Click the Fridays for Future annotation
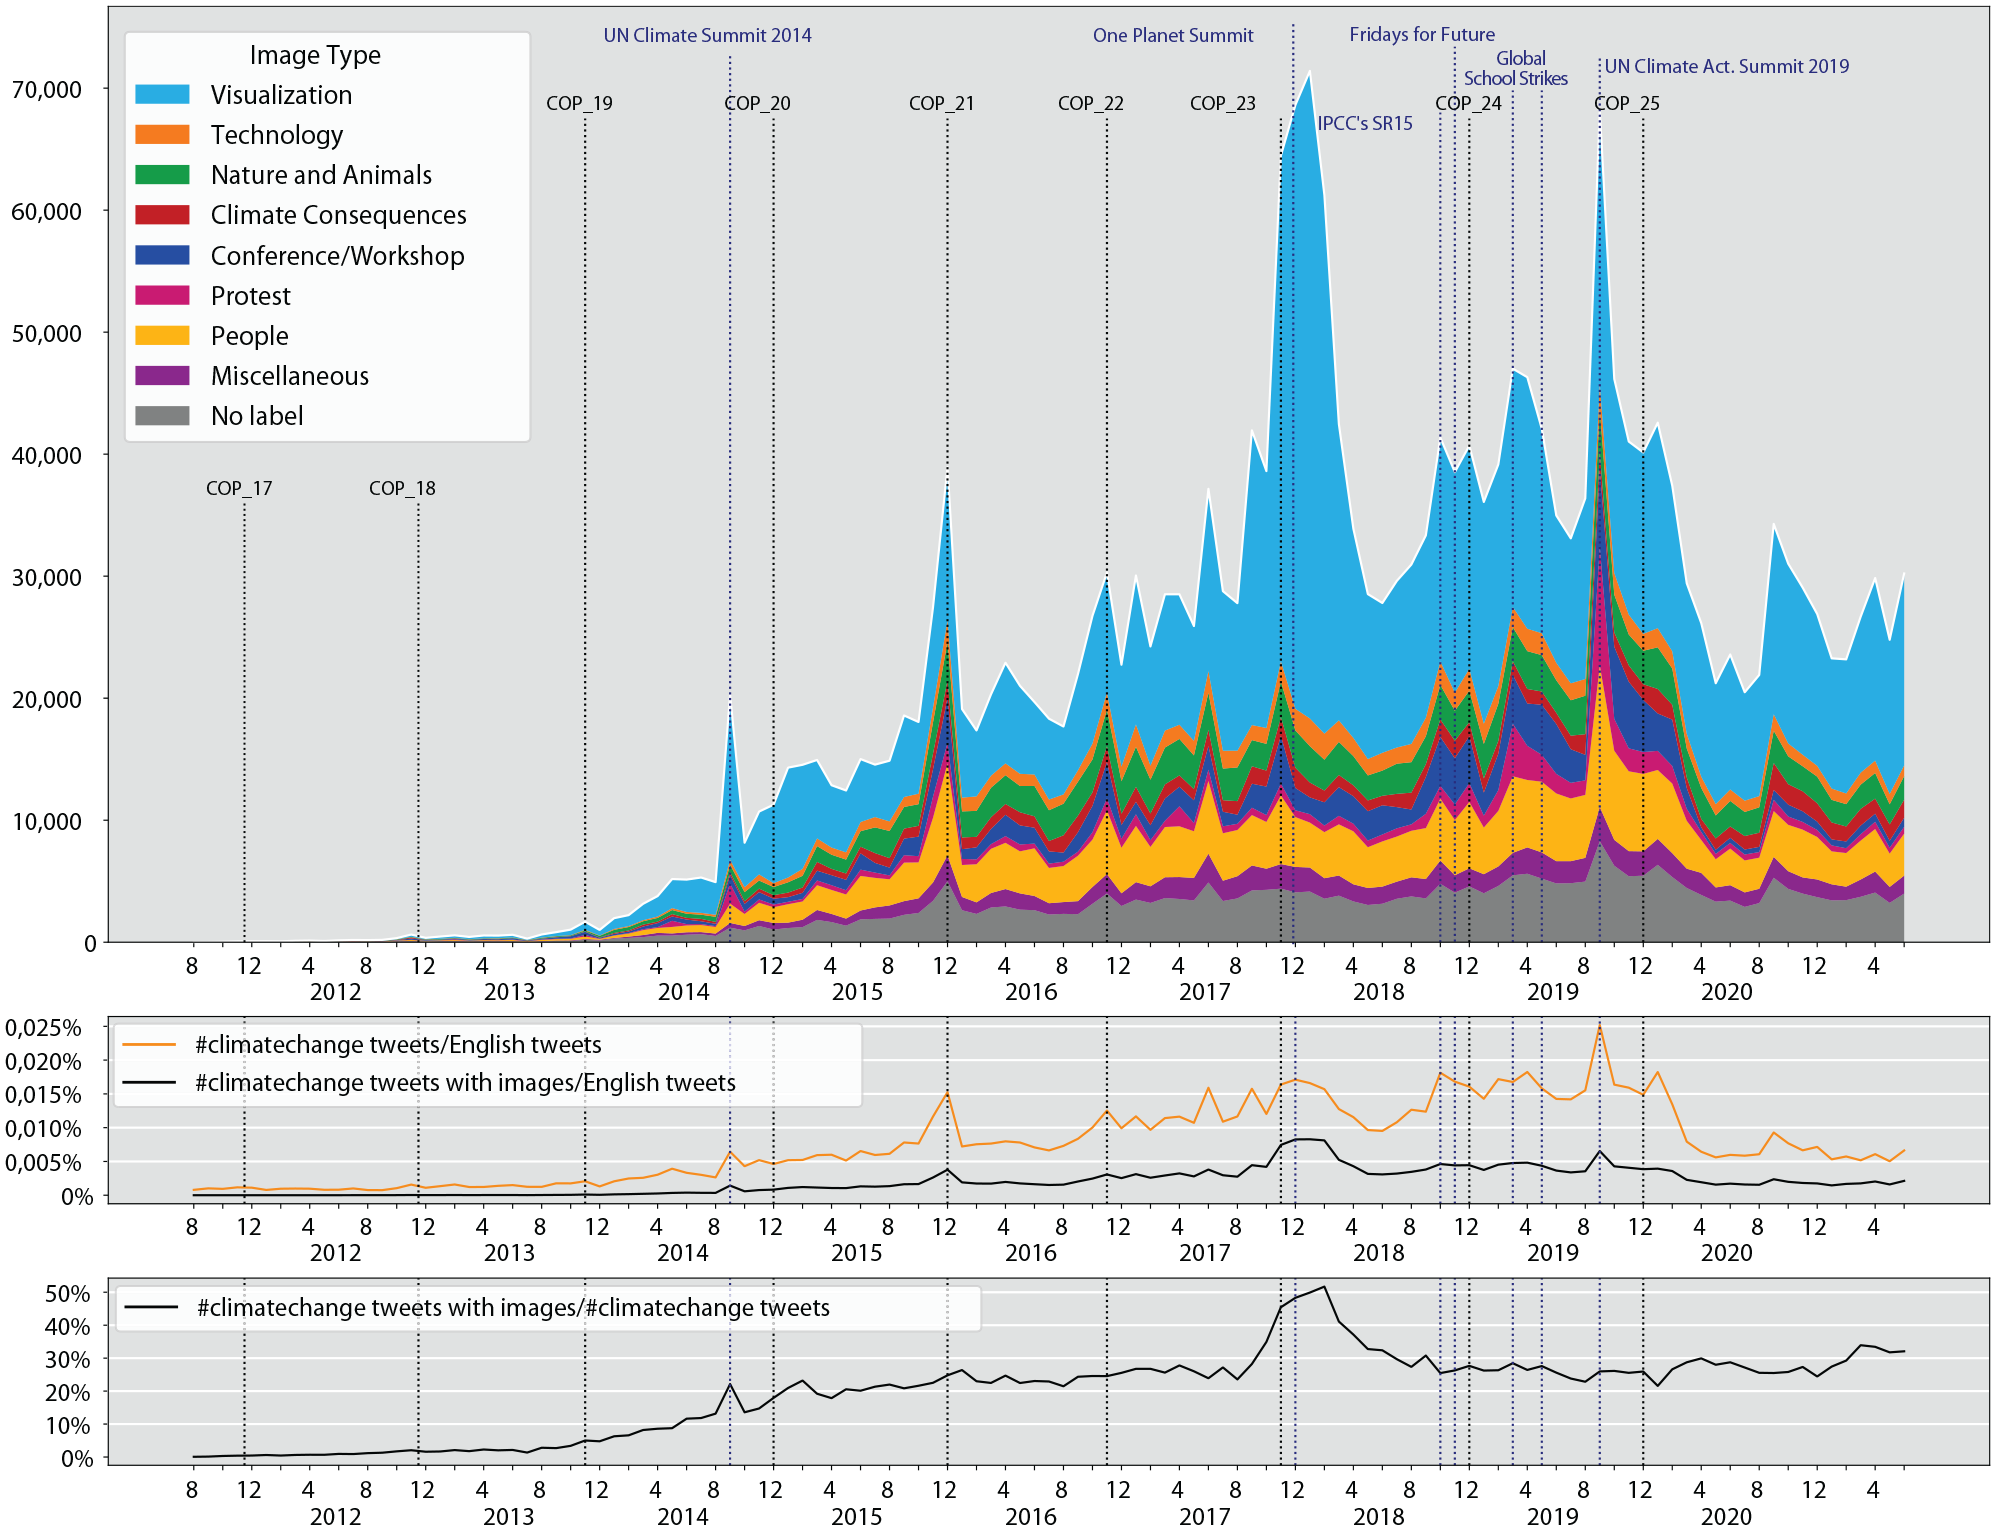The width and height of the screenshot is (1996, 1530). click(x=1422, y=34)
